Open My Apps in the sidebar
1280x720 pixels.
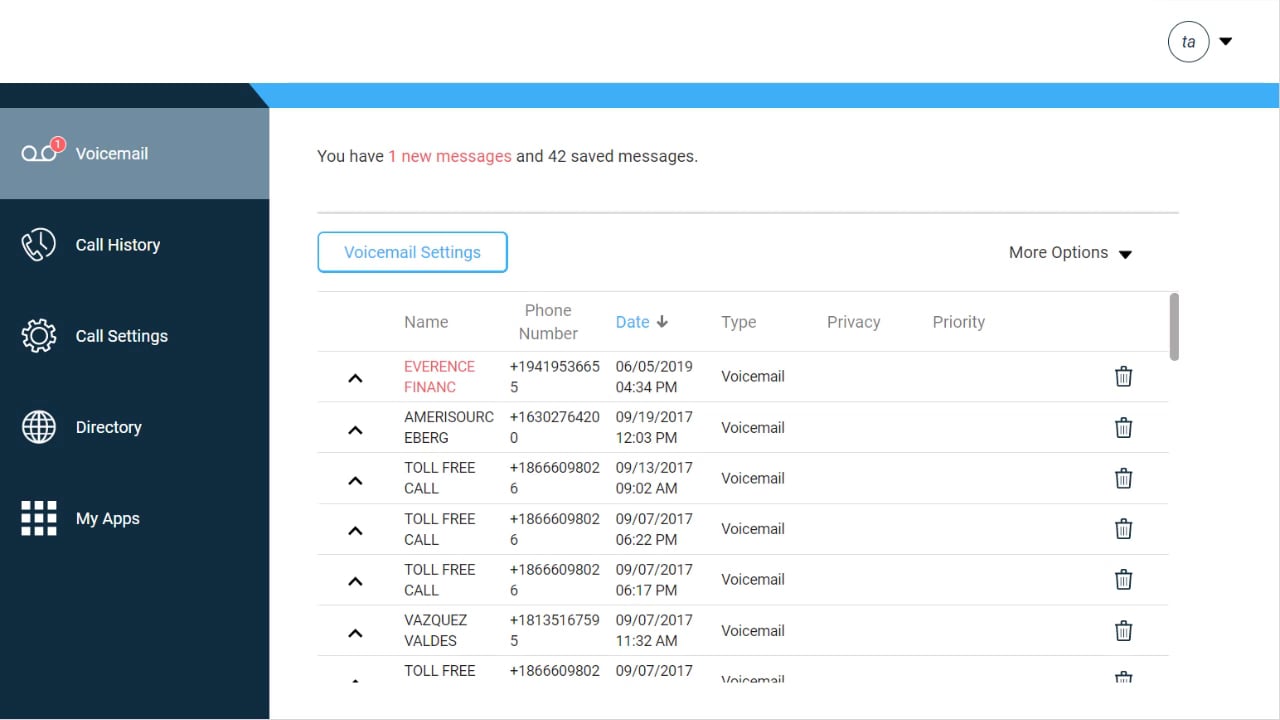click(x=134, y=518)
